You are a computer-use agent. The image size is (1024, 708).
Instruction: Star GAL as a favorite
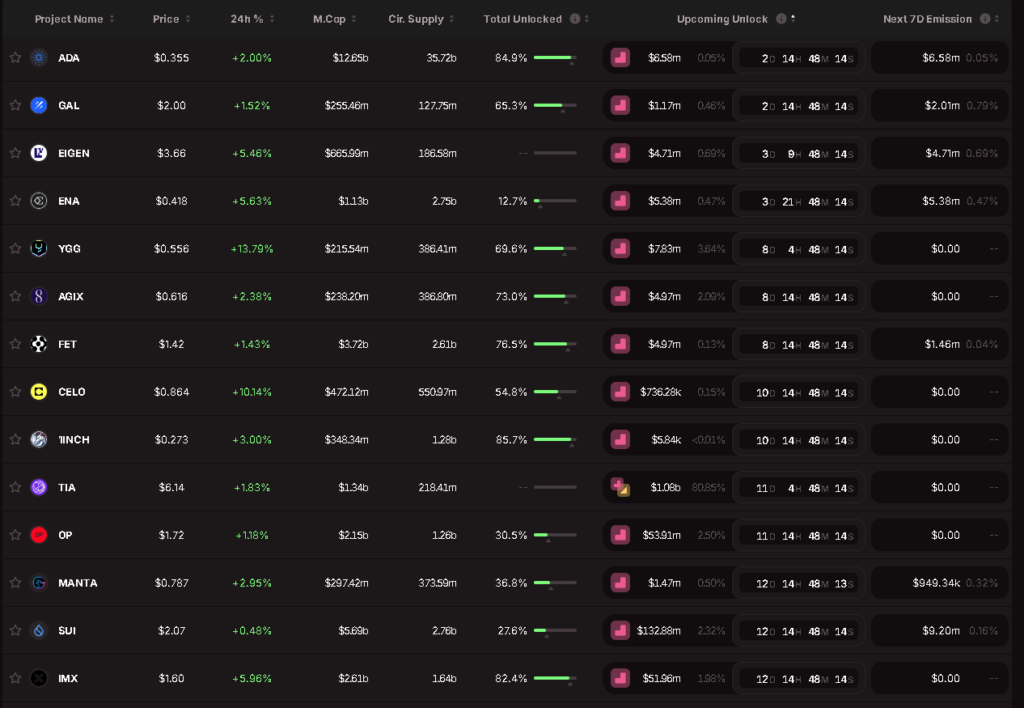click(x=15, y=105)
